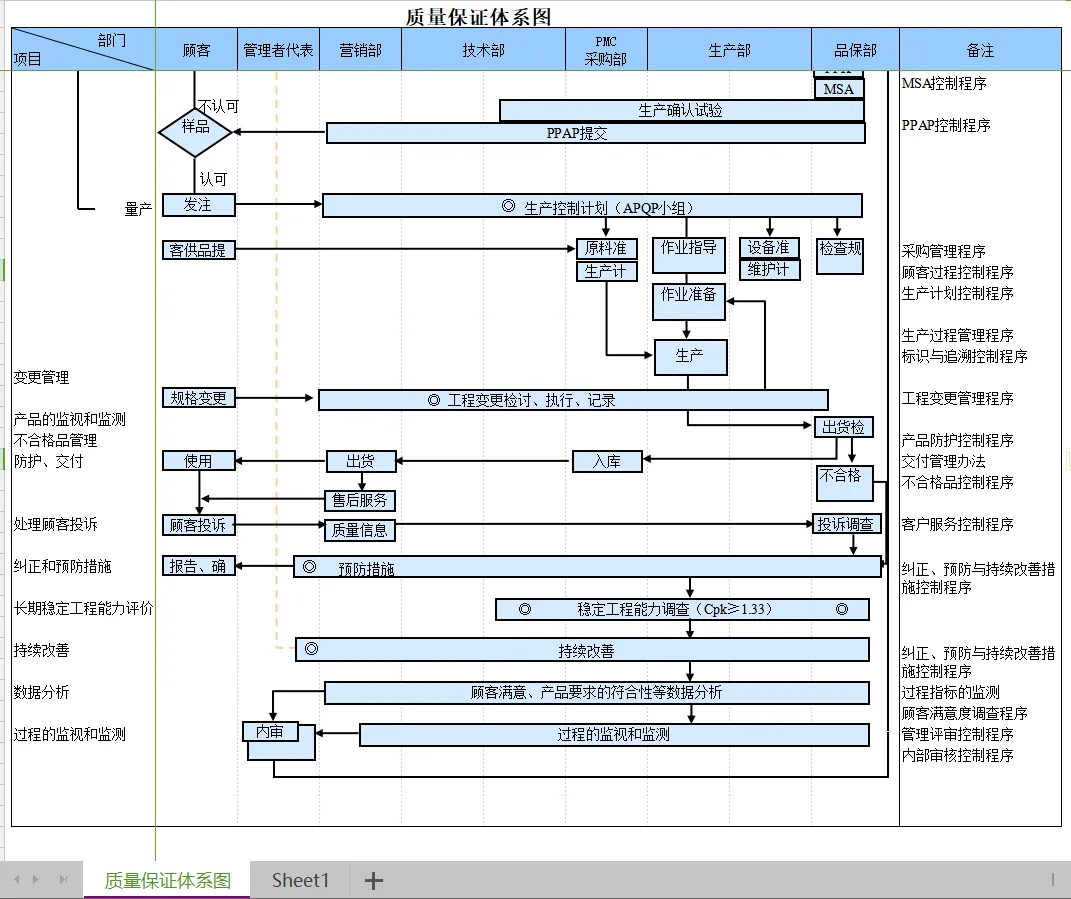The width and height of the screenshot is (1071, 899).
Task: Click the 出货检 box
Action: pos(844,428)
